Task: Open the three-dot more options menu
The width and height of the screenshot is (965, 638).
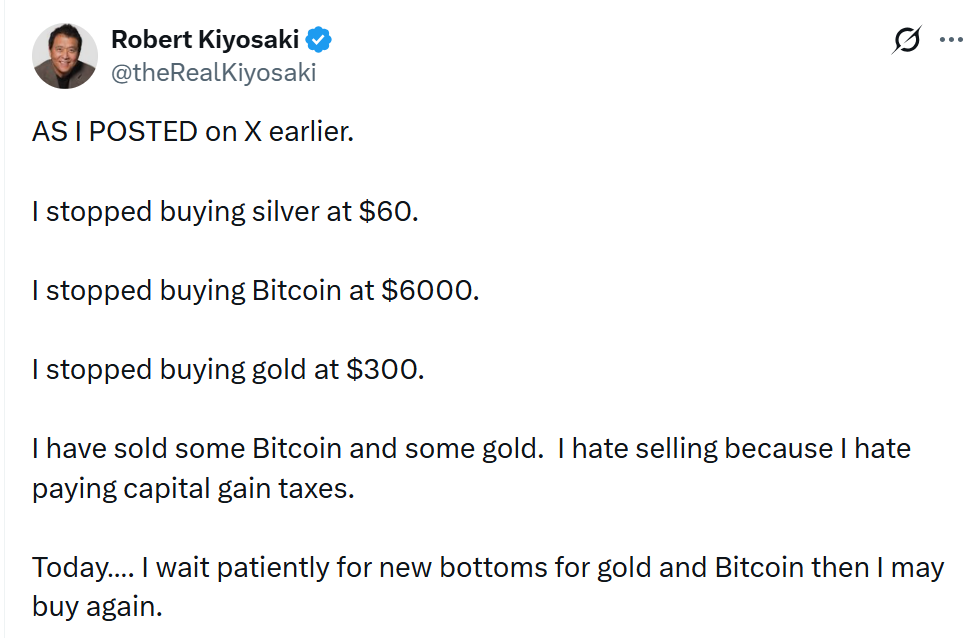Action: (x=949, y=41)
